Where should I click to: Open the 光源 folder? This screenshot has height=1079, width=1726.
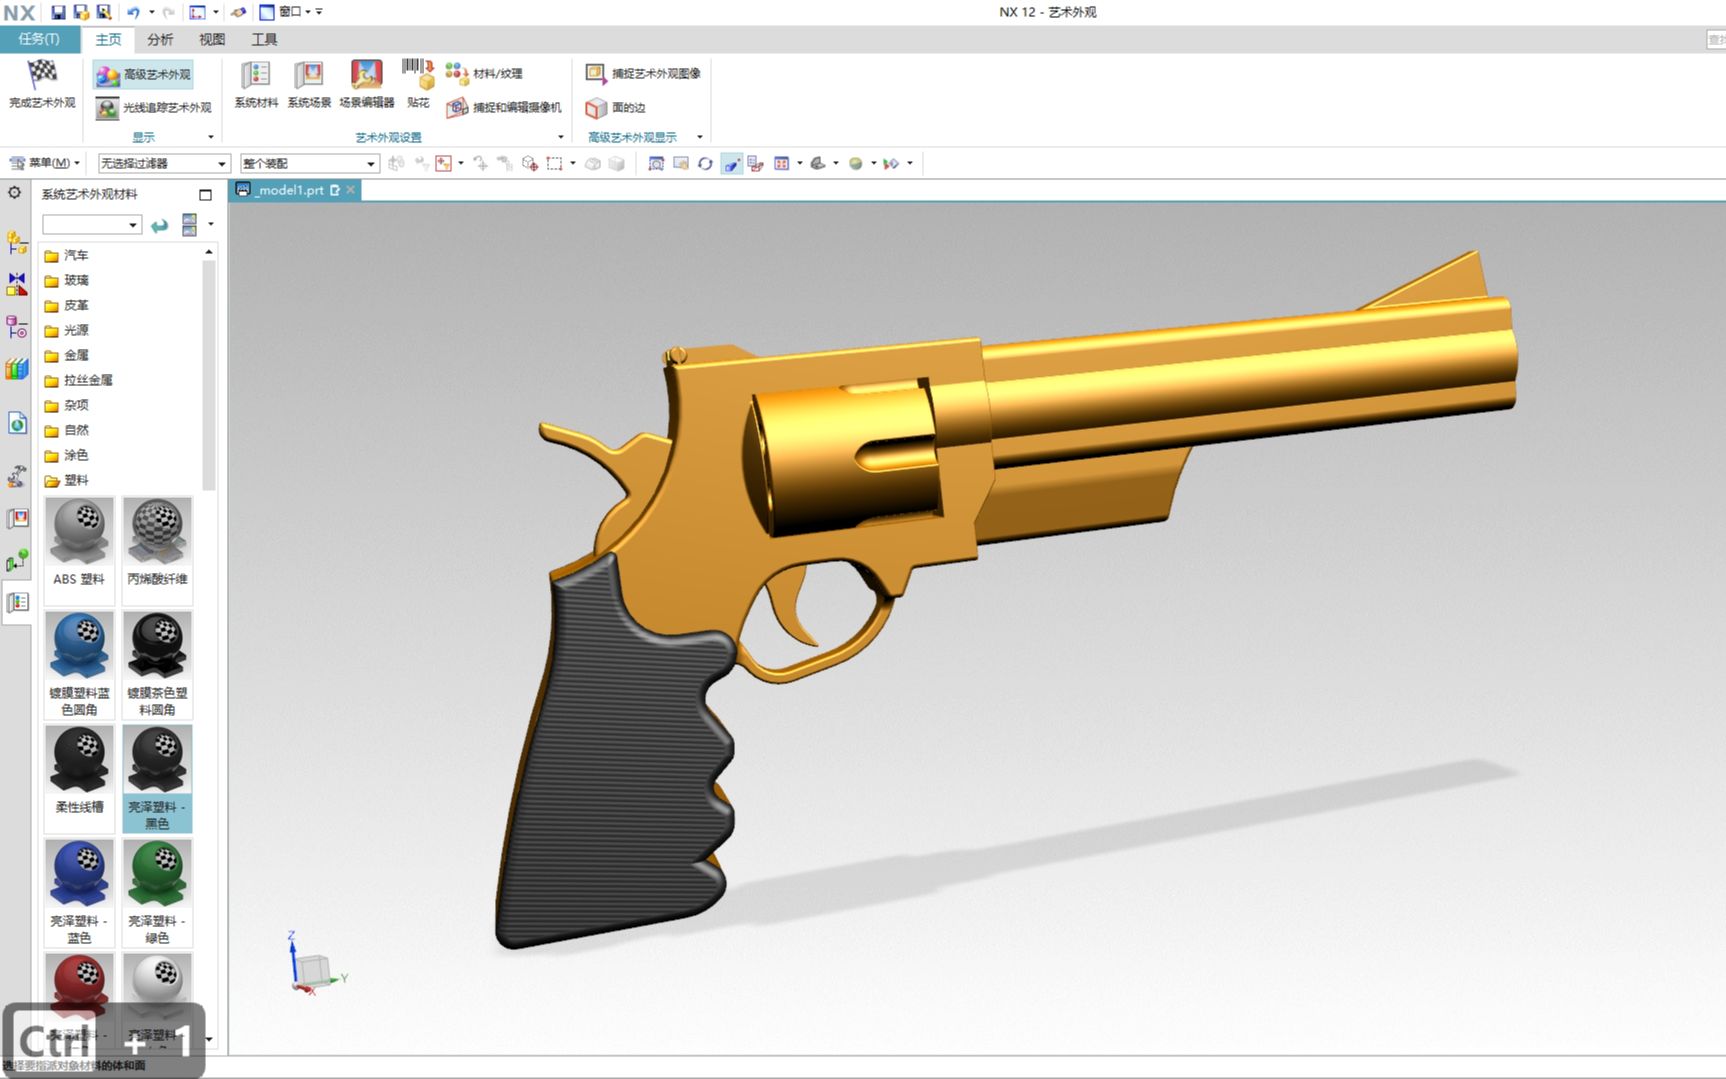tap(66, 330)
